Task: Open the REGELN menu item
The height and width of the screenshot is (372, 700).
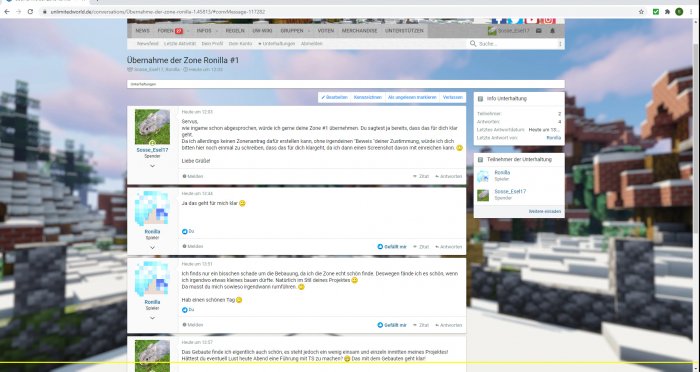Action: (x=235, y=31)
